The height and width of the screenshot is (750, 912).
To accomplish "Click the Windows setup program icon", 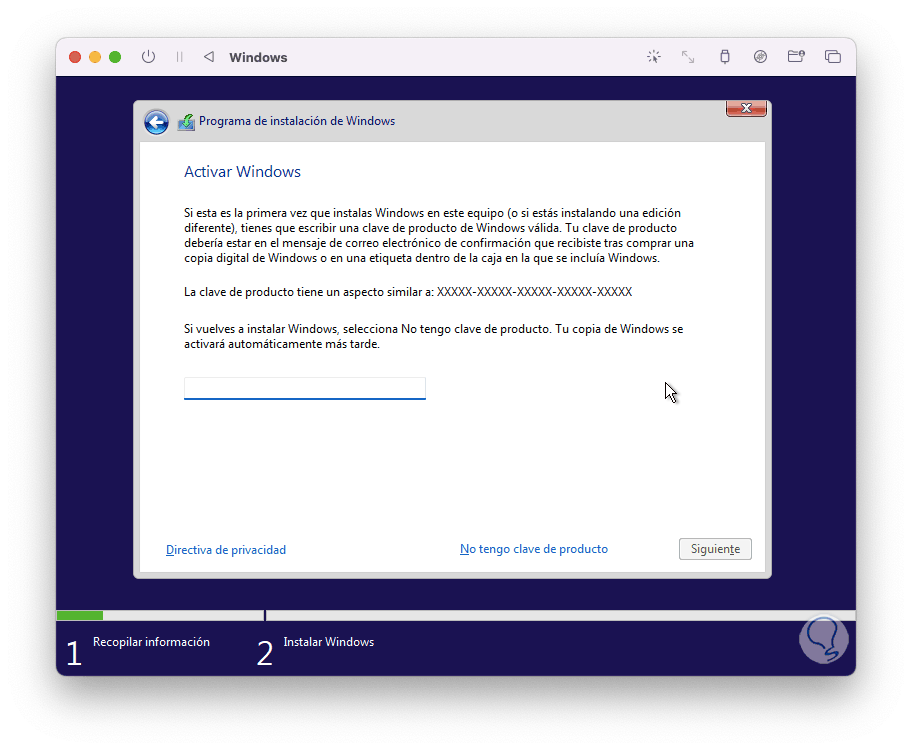I will [x=186, y=122].
